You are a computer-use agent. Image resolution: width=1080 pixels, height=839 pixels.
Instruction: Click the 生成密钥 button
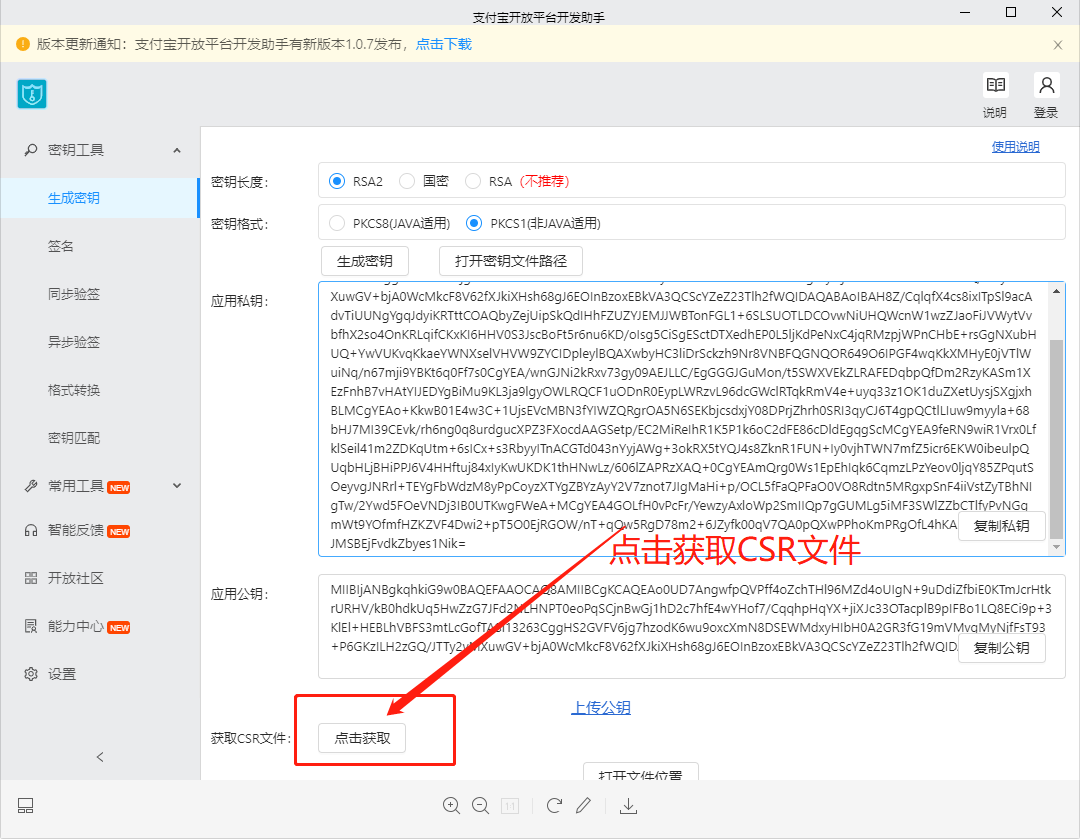click(x=365, y=261)
